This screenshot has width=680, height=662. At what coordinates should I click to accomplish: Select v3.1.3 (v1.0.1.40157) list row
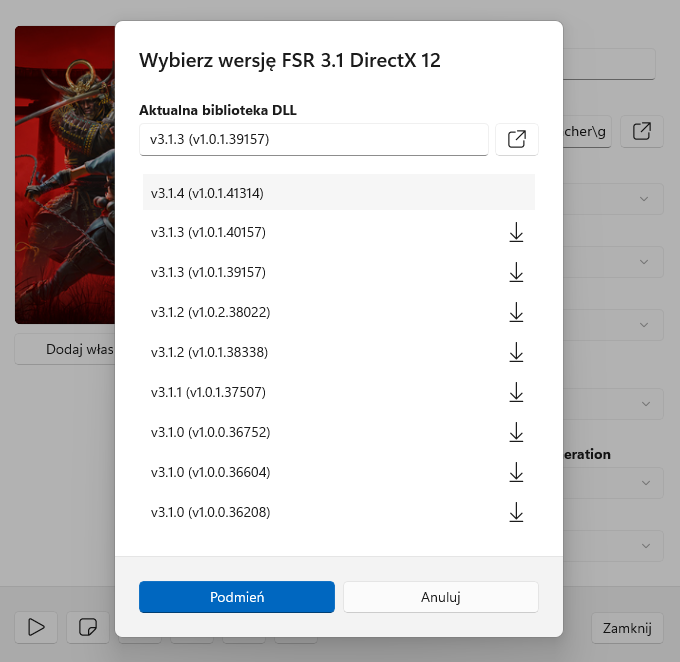[339, 233]
